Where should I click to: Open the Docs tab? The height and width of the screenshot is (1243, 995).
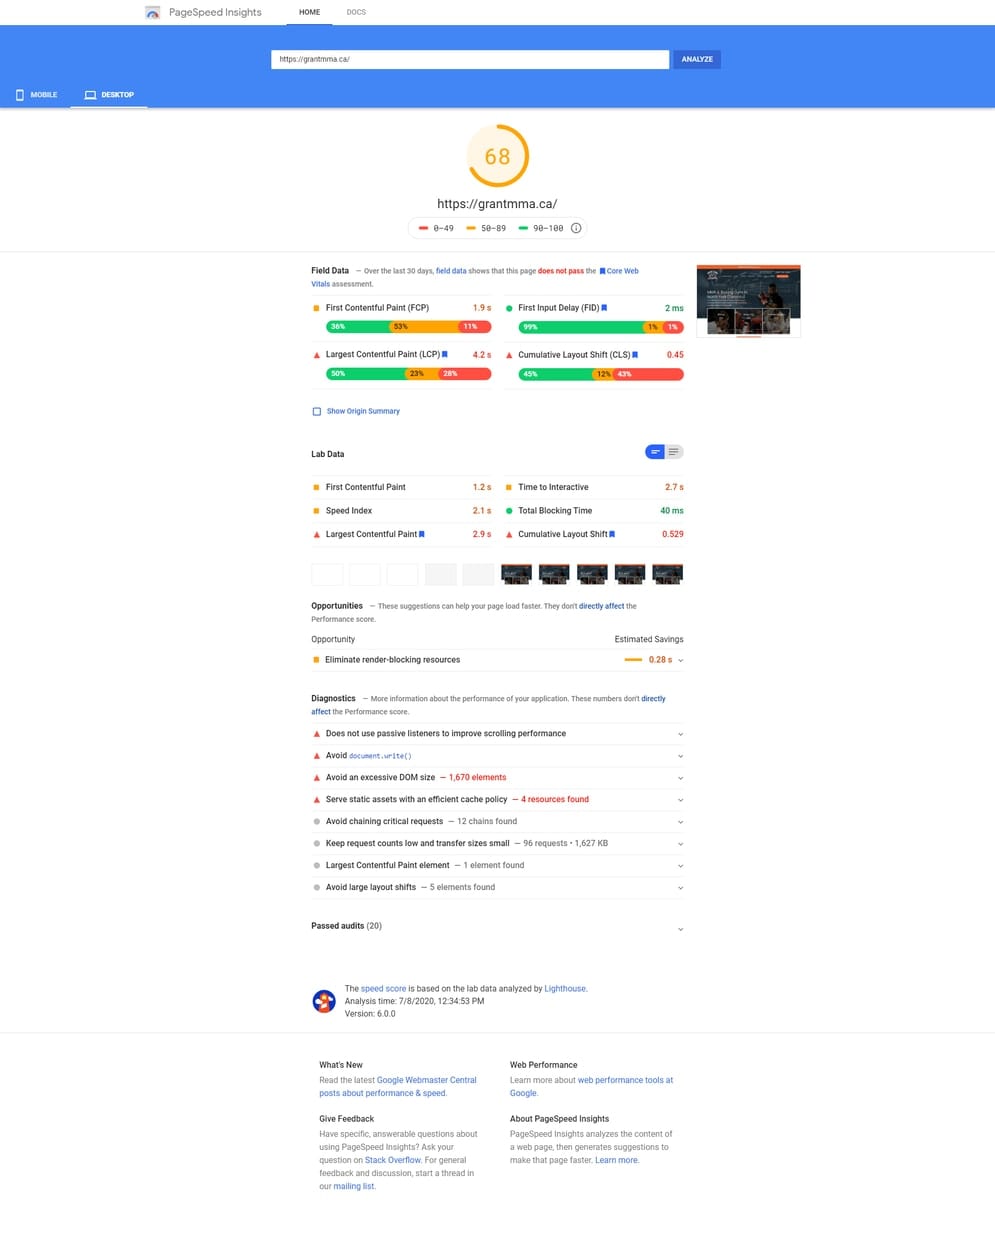[356, 12]
